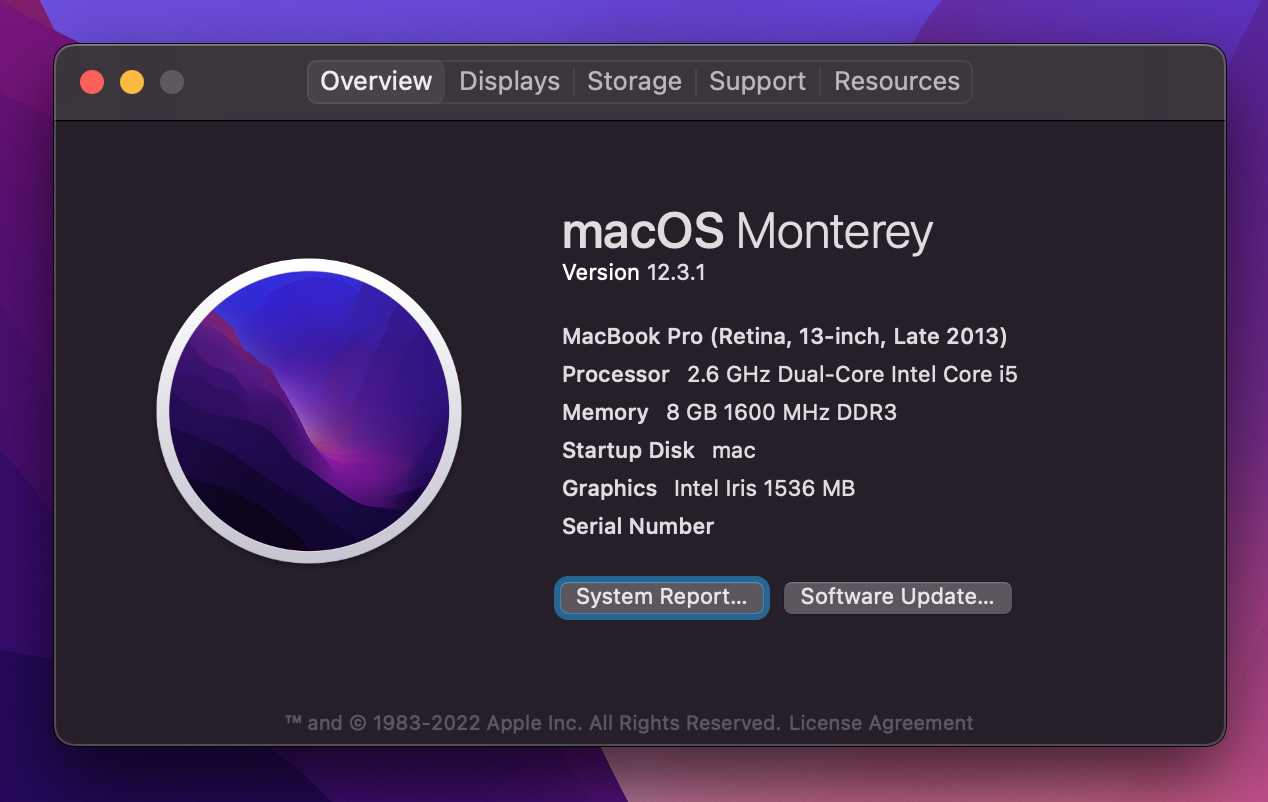Click the Intel Iris 1536 MB value
This screenshot has height=802, width=1268.
764,488
